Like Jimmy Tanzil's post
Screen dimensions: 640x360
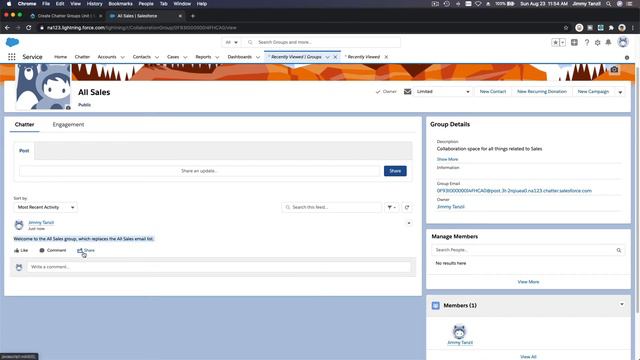click(21, 250)
